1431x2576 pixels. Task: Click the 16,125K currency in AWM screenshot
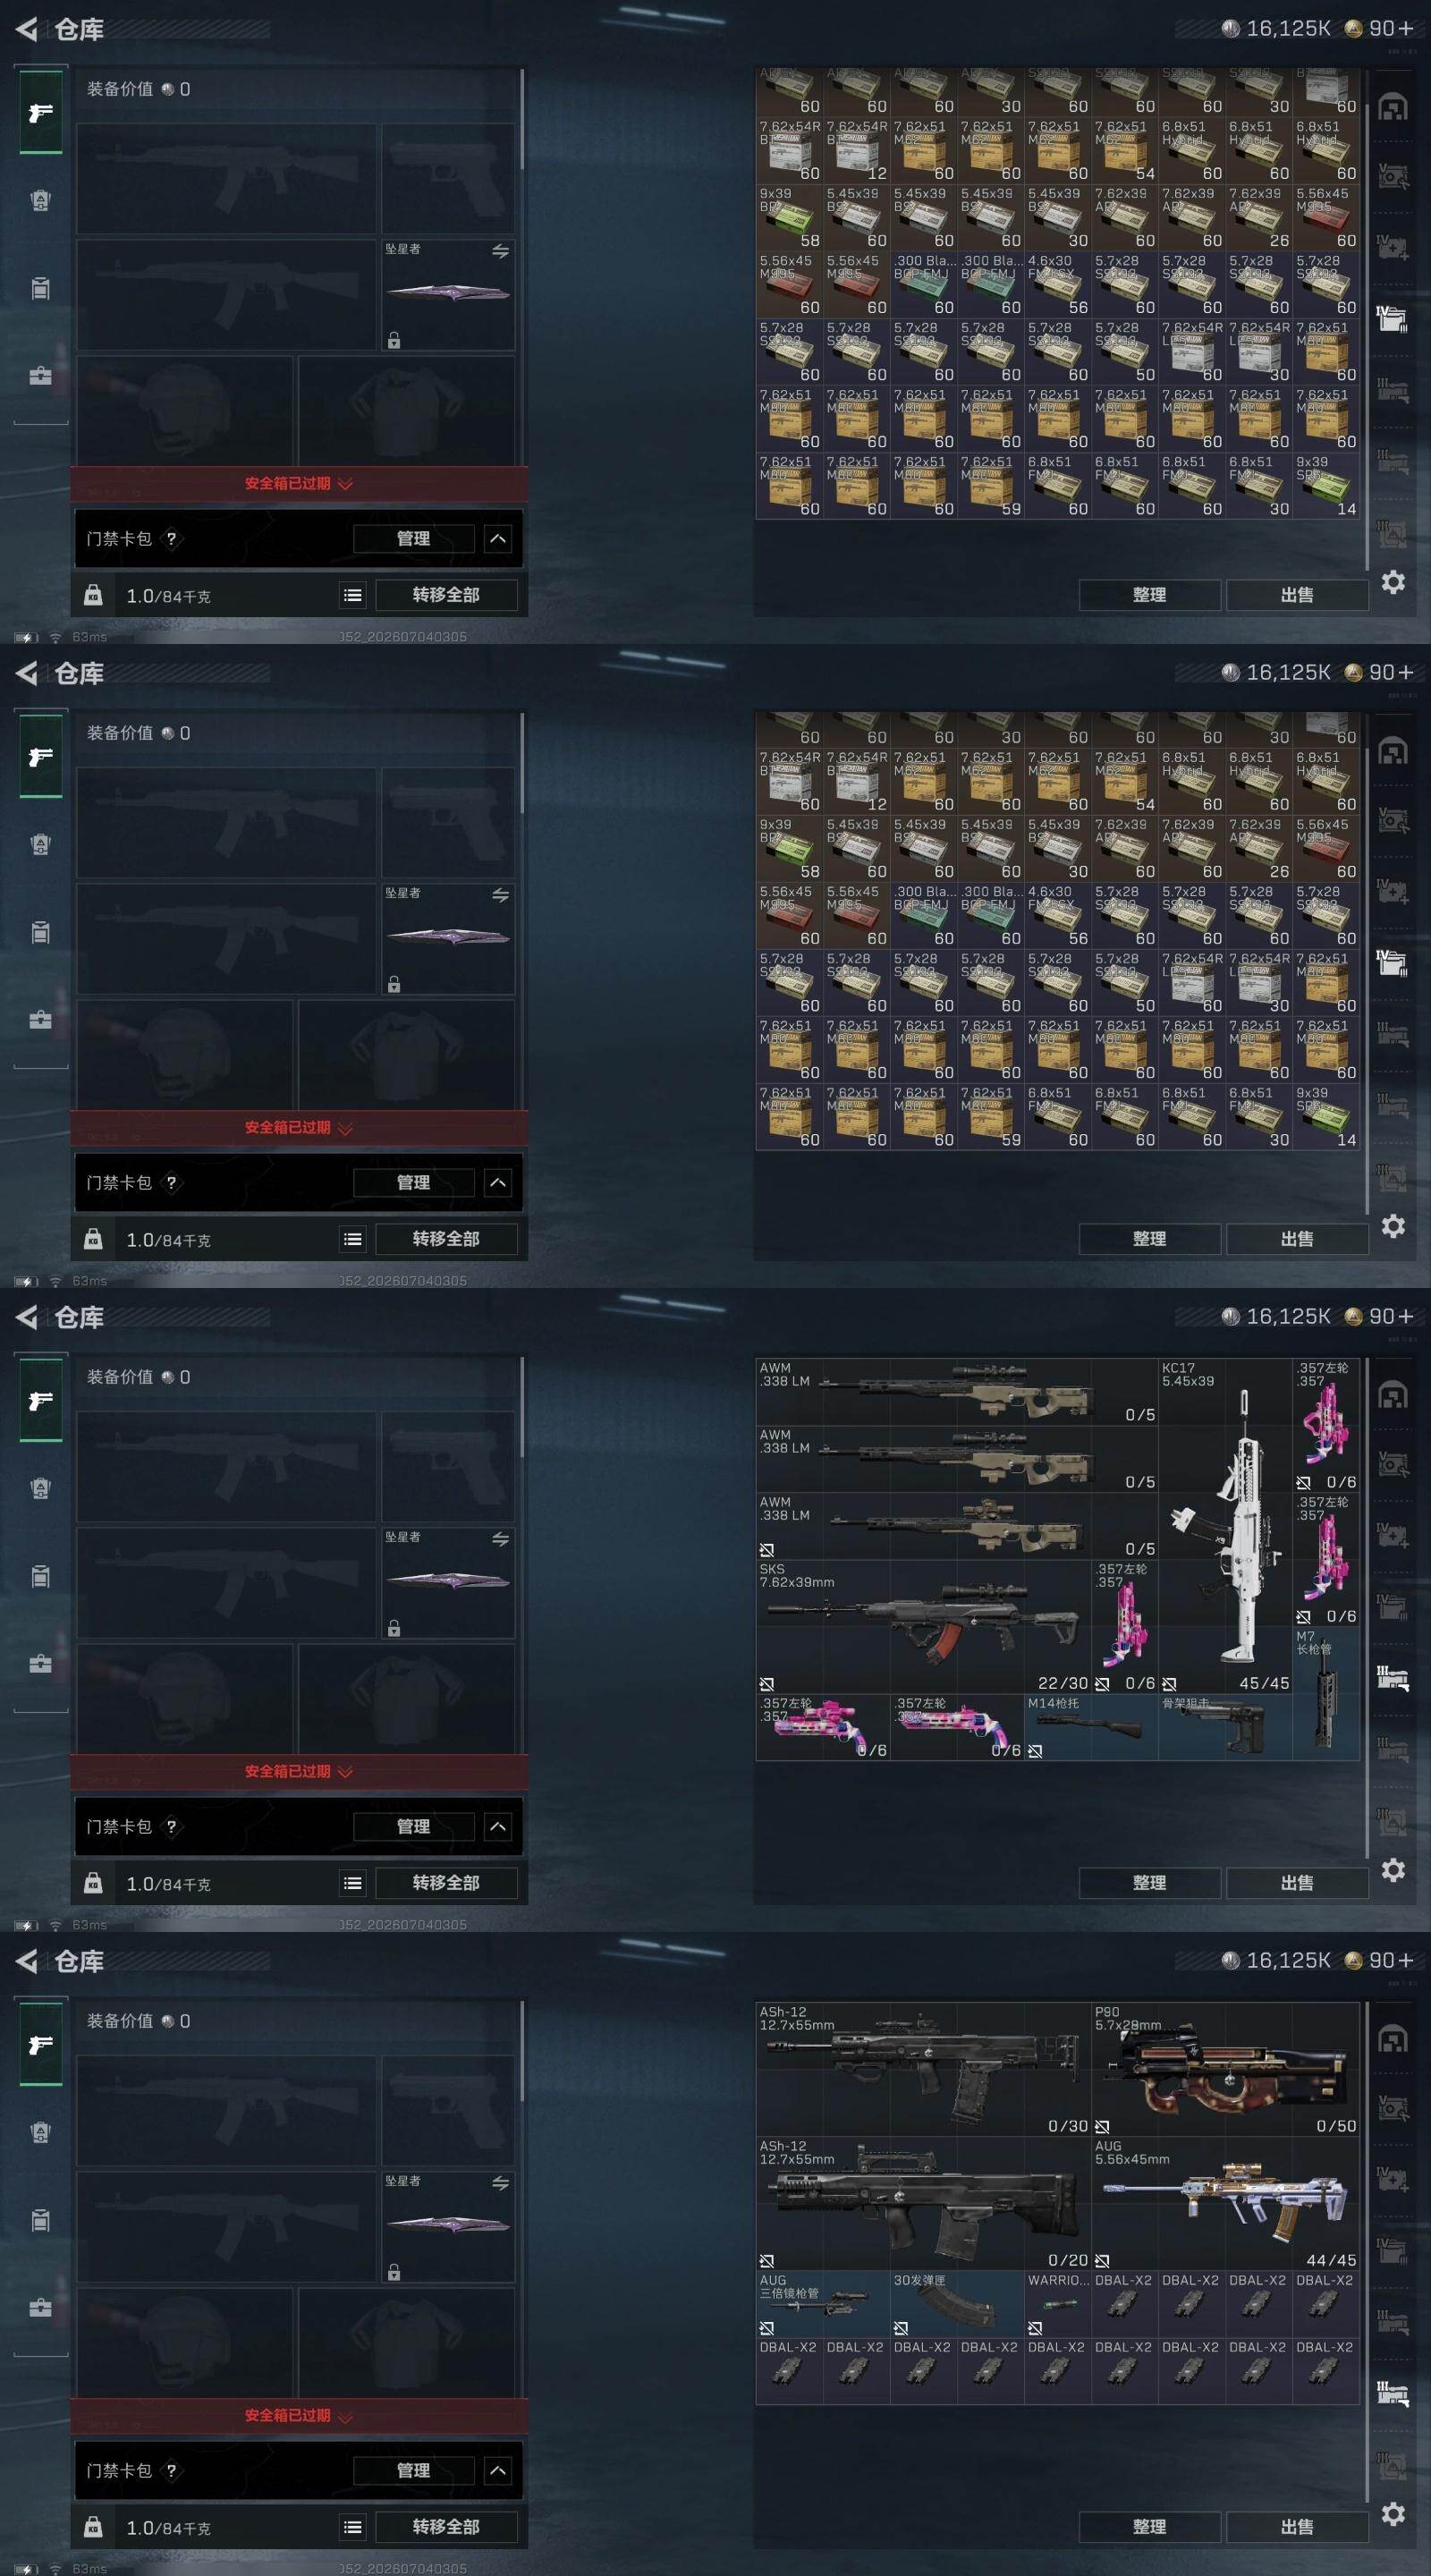tap(1278, 1316)
